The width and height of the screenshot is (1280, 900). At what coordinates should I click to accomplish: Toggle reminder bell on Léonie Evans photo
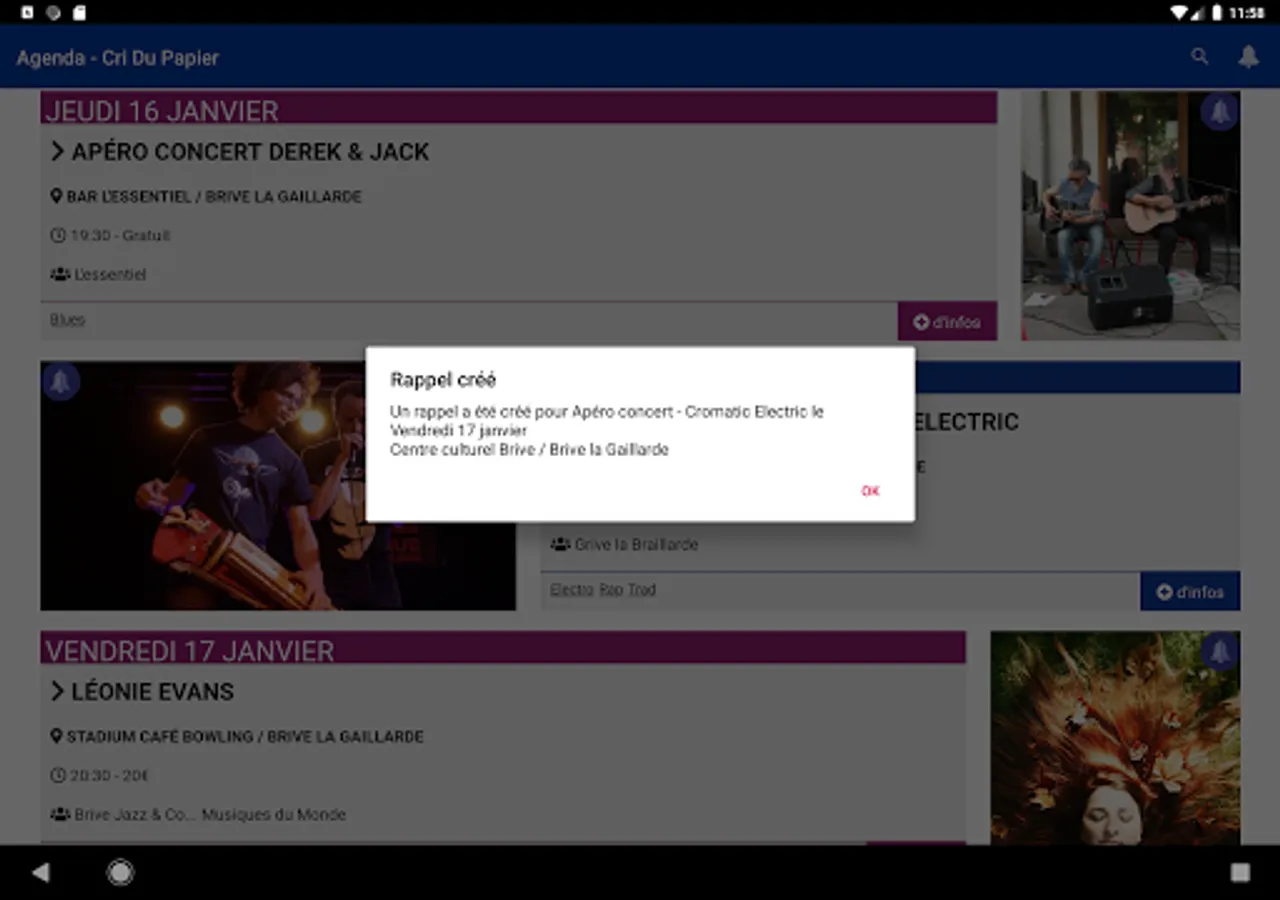coord(1219,652)
